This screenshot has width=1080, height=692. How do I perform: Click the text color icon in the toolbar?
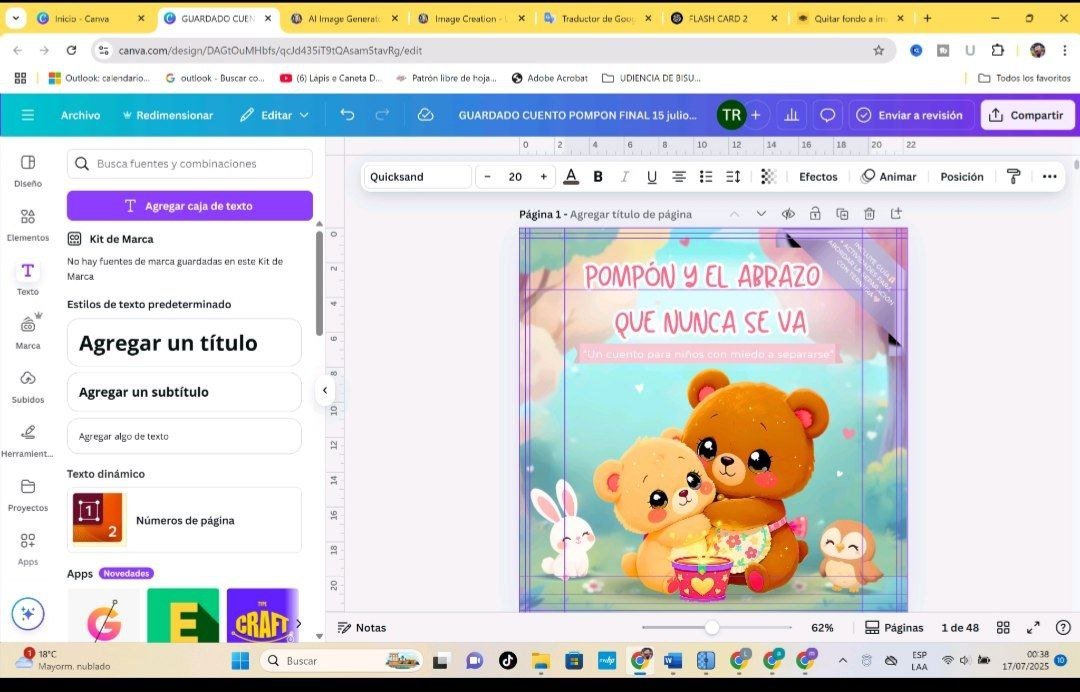coord(571,176)
